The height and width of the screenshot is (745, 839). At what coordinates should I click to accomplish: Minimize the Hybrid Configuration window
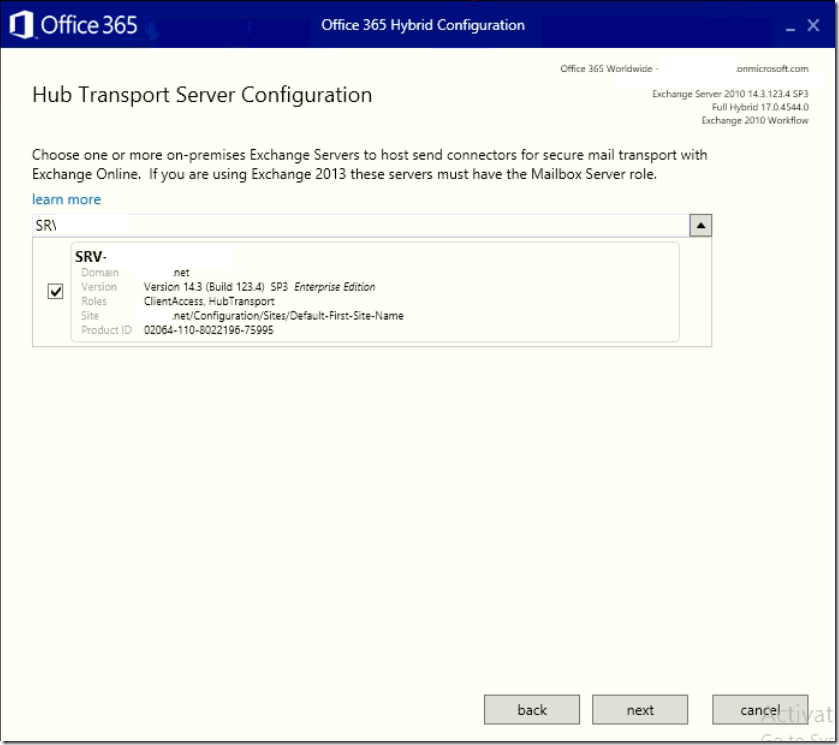coord(790,27)
